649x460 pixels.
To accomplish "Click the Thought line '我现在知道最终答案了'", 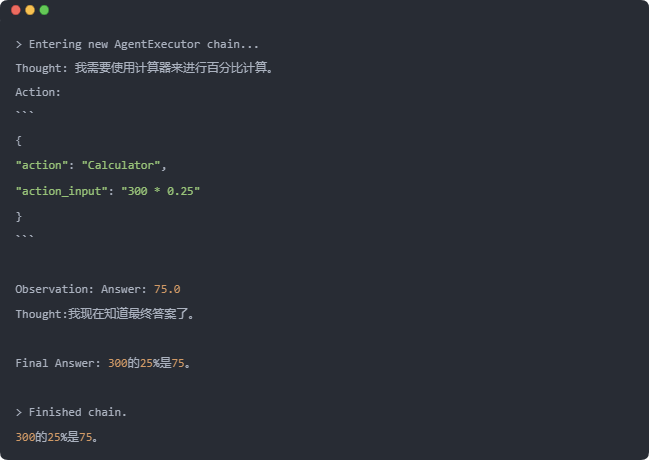I will (x=105, y=314).
